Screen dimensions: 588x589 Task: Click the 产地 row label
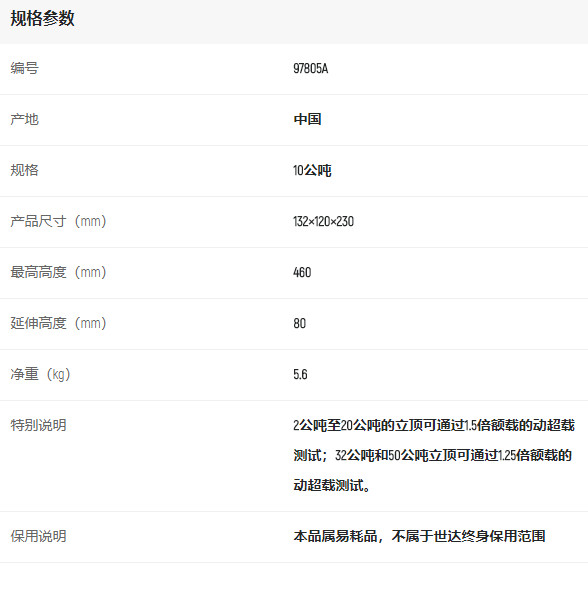tap(24, 119)
